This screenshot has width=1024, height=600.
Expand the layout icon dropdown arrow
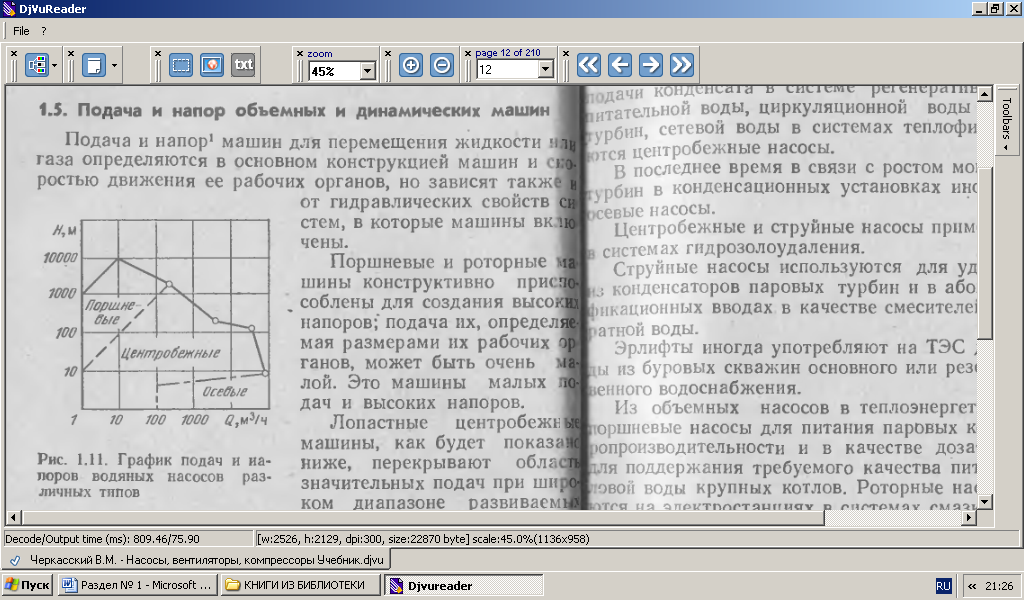click(54, 65)
